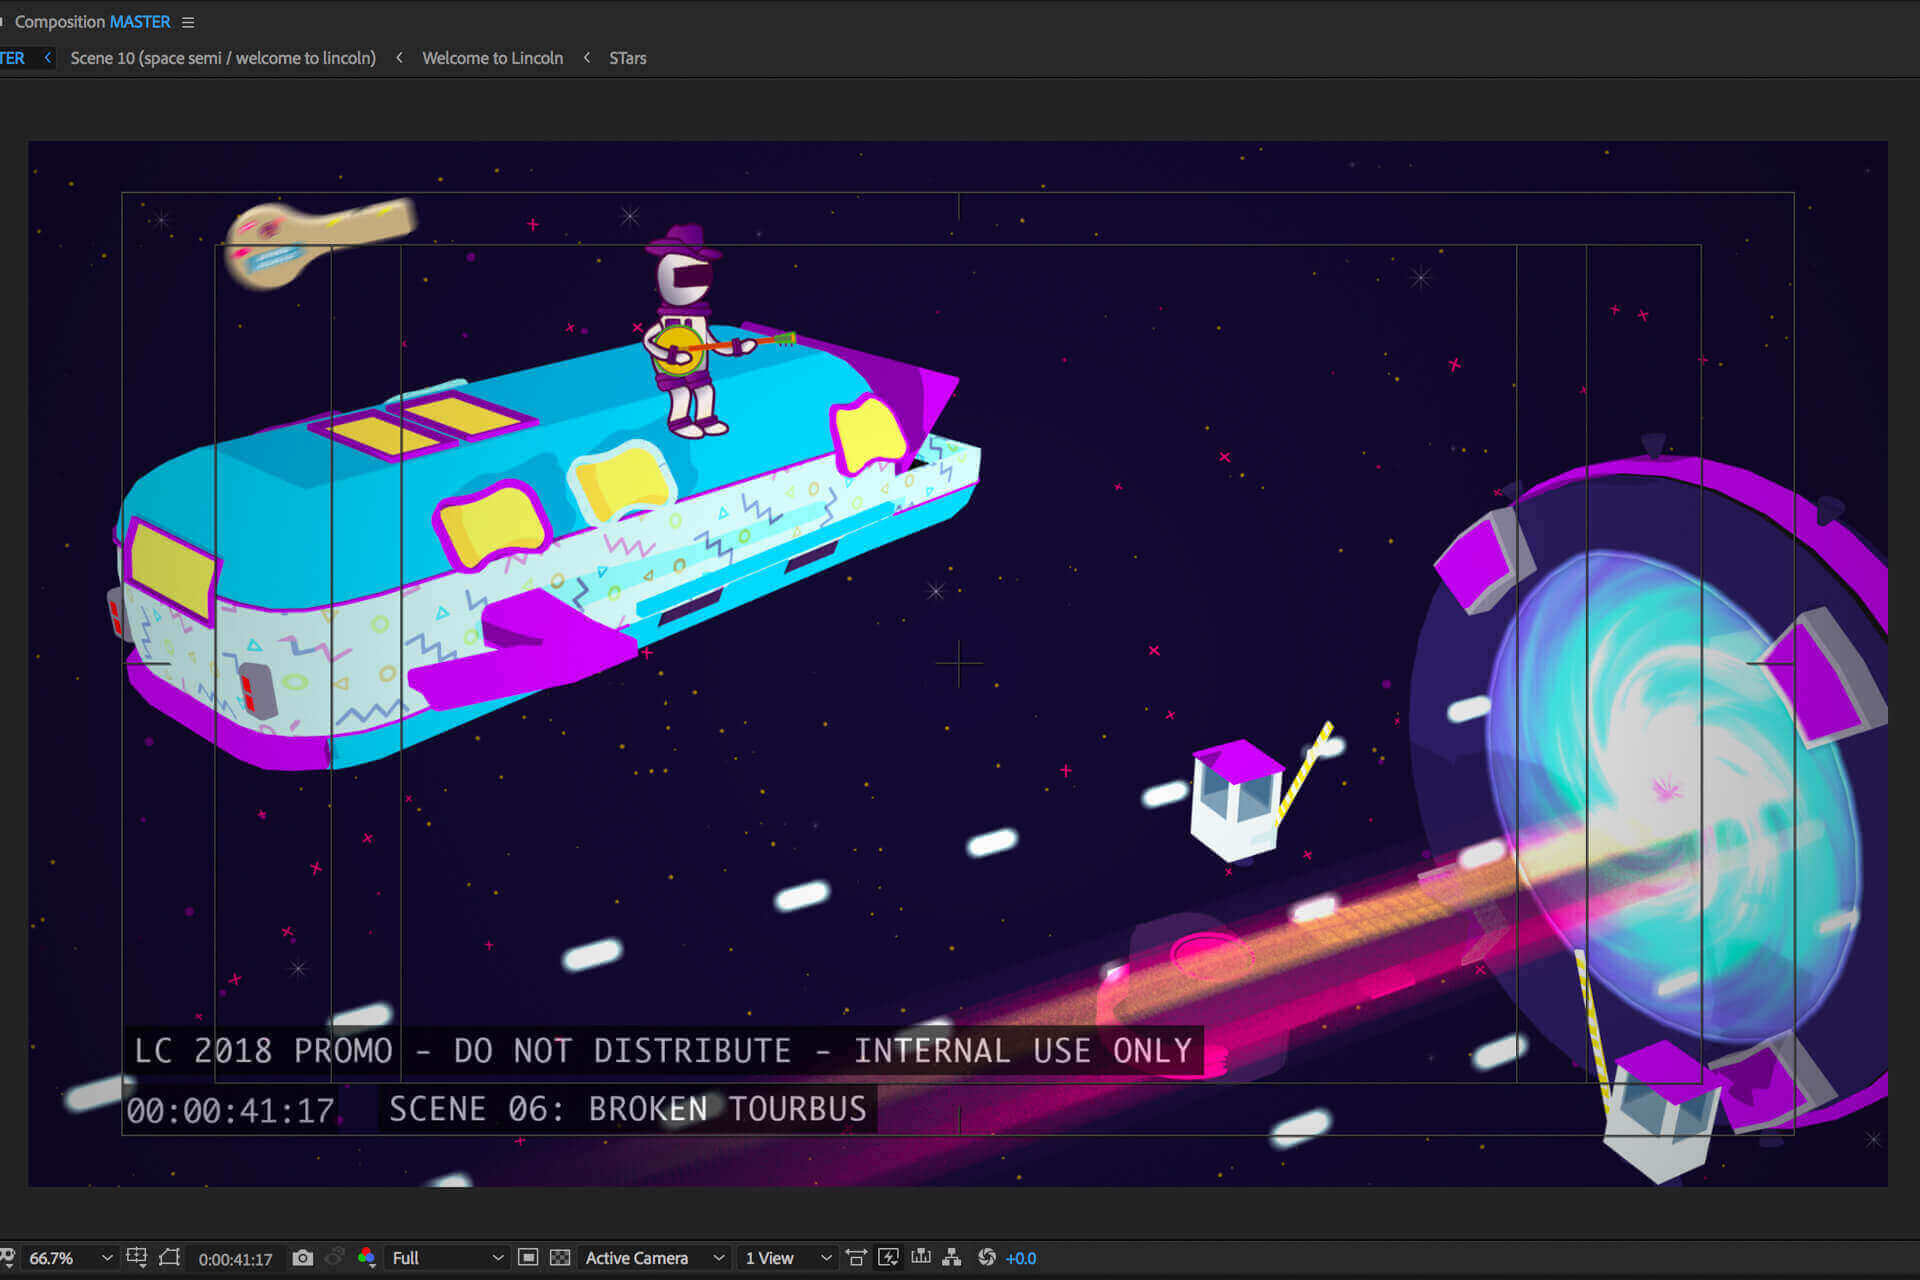1920x1280 pixels.
Task: Click the 00:00:41:17 burned-in timecode
Action: [230, 1111]
